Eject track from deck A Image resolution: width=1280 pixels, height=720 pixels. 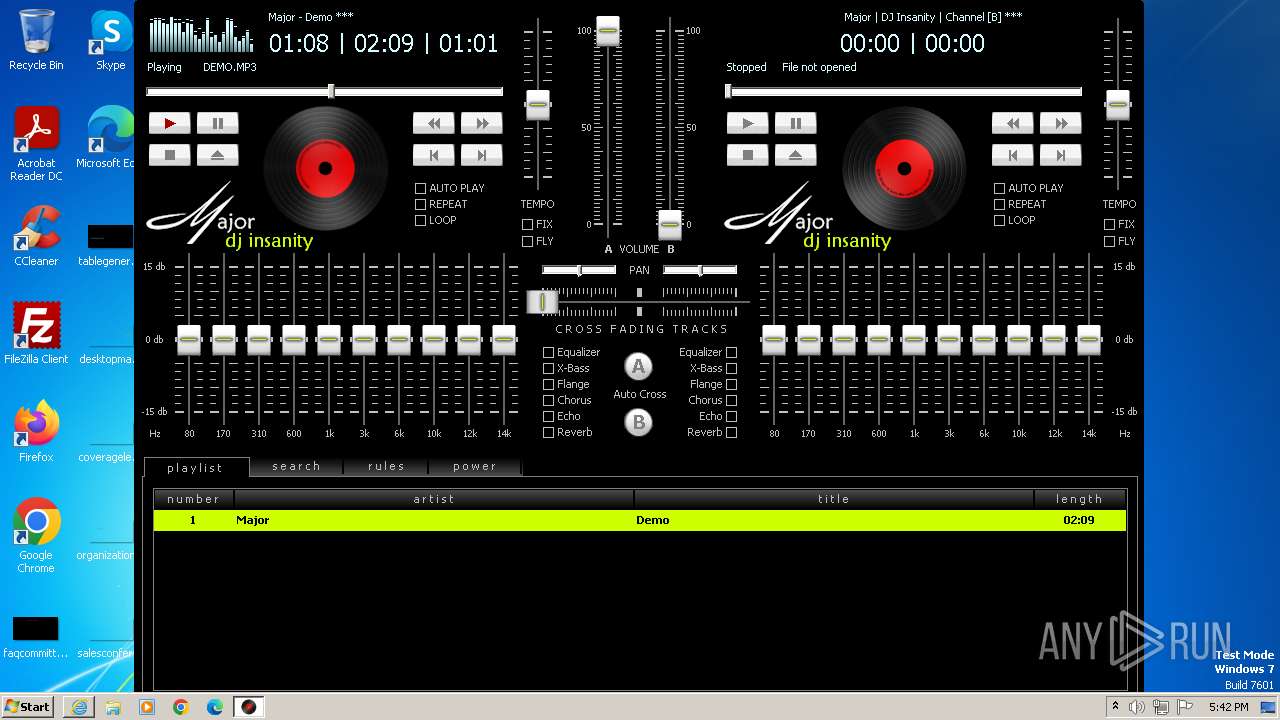[x=217, y=155]
